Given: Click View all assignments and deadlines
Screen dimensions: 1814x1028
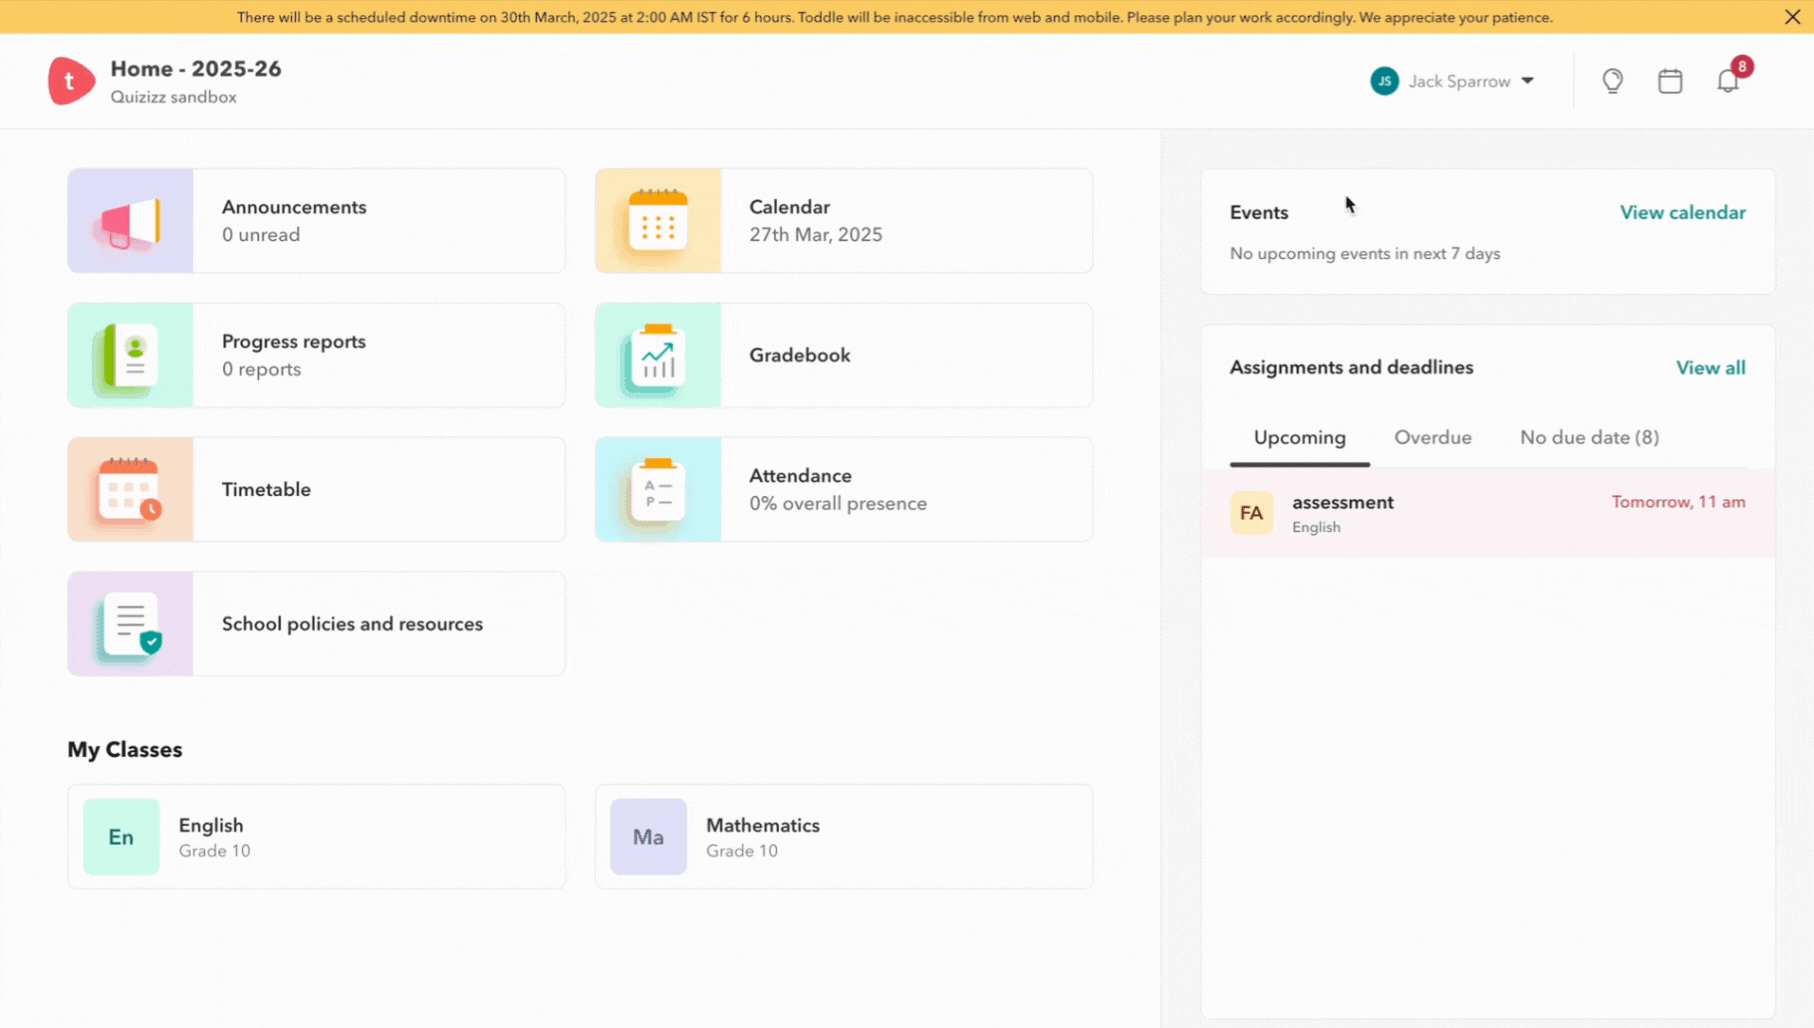Looking at the screenshot, I should [1710, 367].
